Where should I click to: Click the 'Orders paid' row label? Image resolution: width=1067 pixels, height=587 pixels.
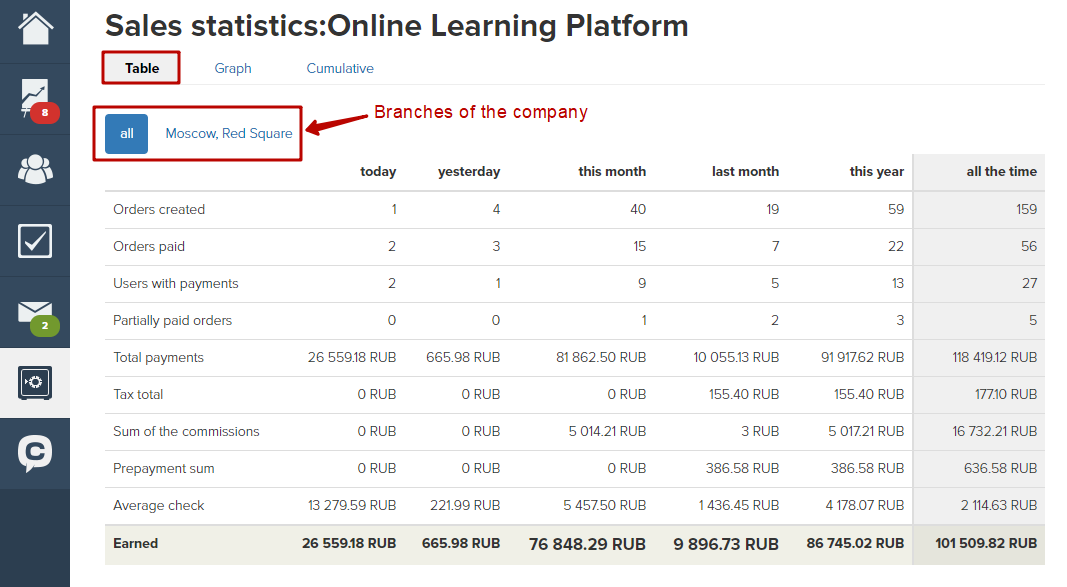pyautogui.click(x=149, y=246)
